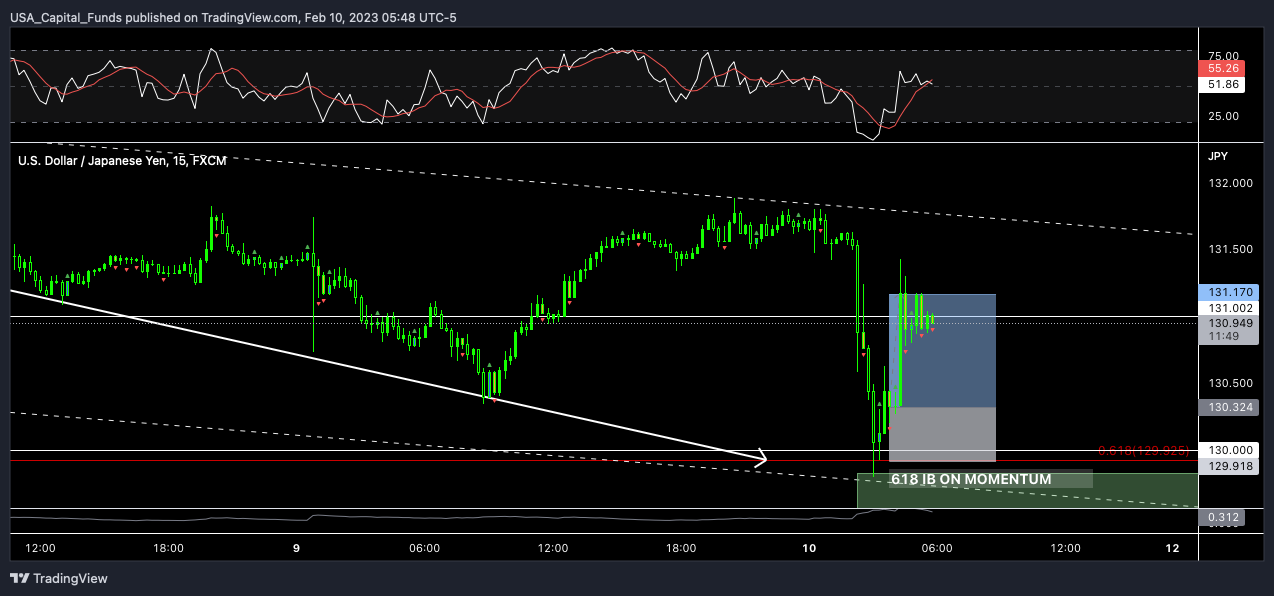Viewport: 1274px width, 596px height.
Task: Click the 130.500 price axis label
Action: [1230, 383]
